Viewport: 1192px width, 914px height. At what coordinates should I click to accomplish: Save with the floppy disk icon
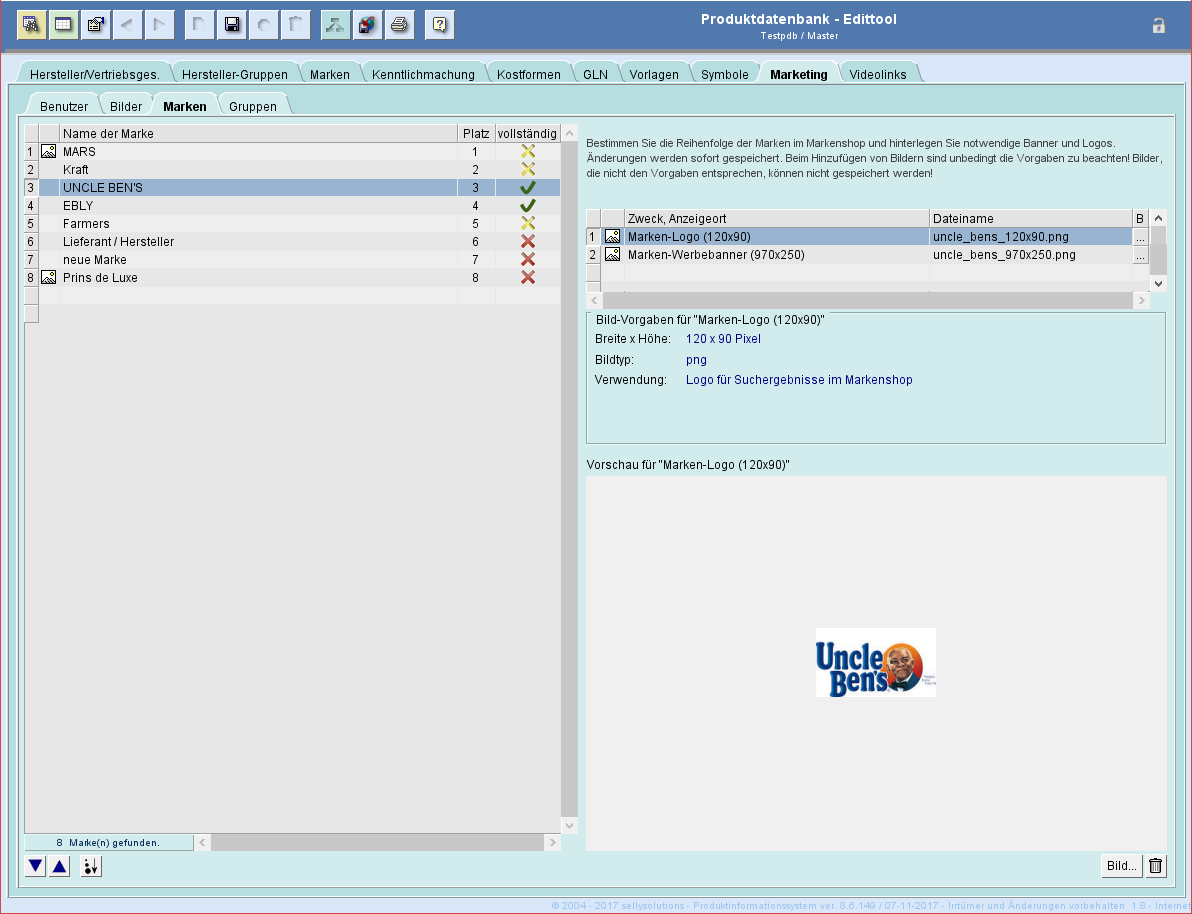[232, 24]
